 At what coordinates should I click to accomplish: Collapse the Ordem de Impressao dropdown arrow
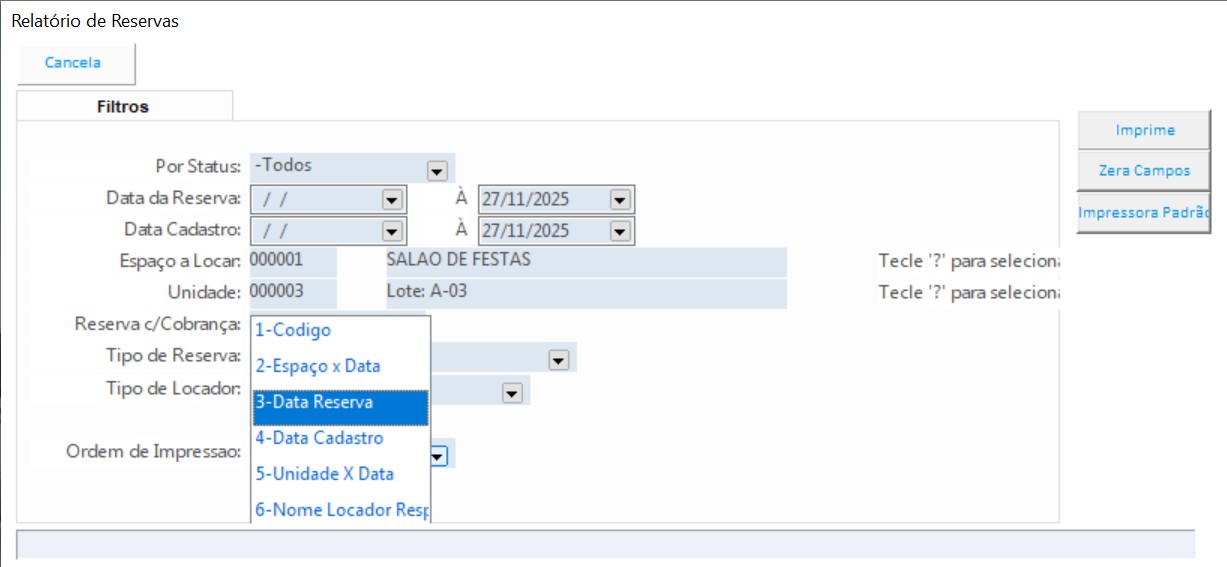438,455
